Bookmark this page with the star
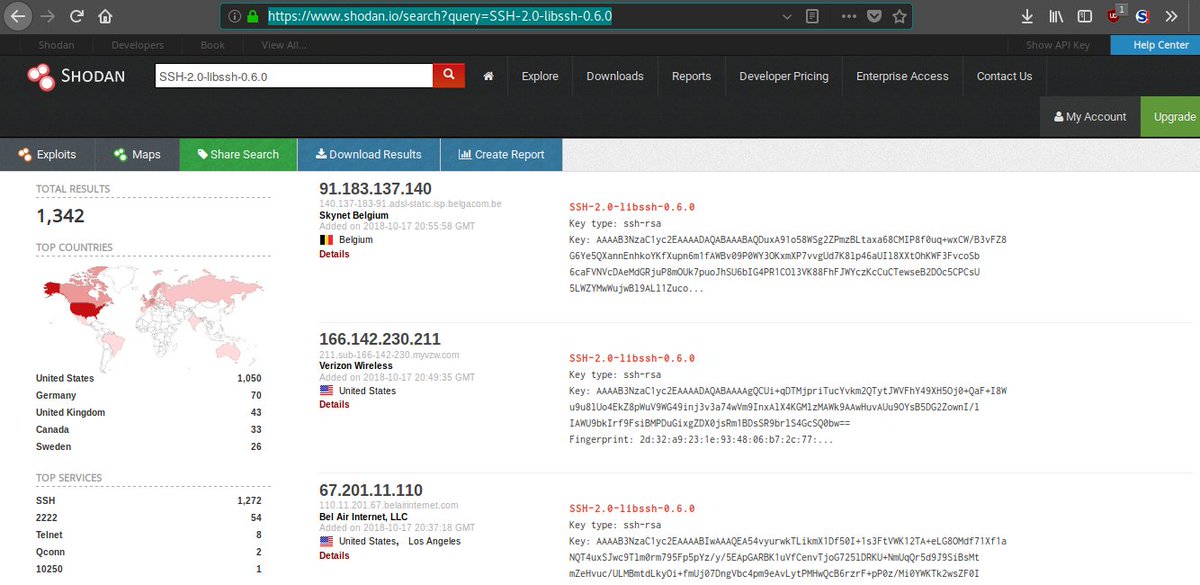The height and width of the screenshot is (585, 1200). pos(899,16)
